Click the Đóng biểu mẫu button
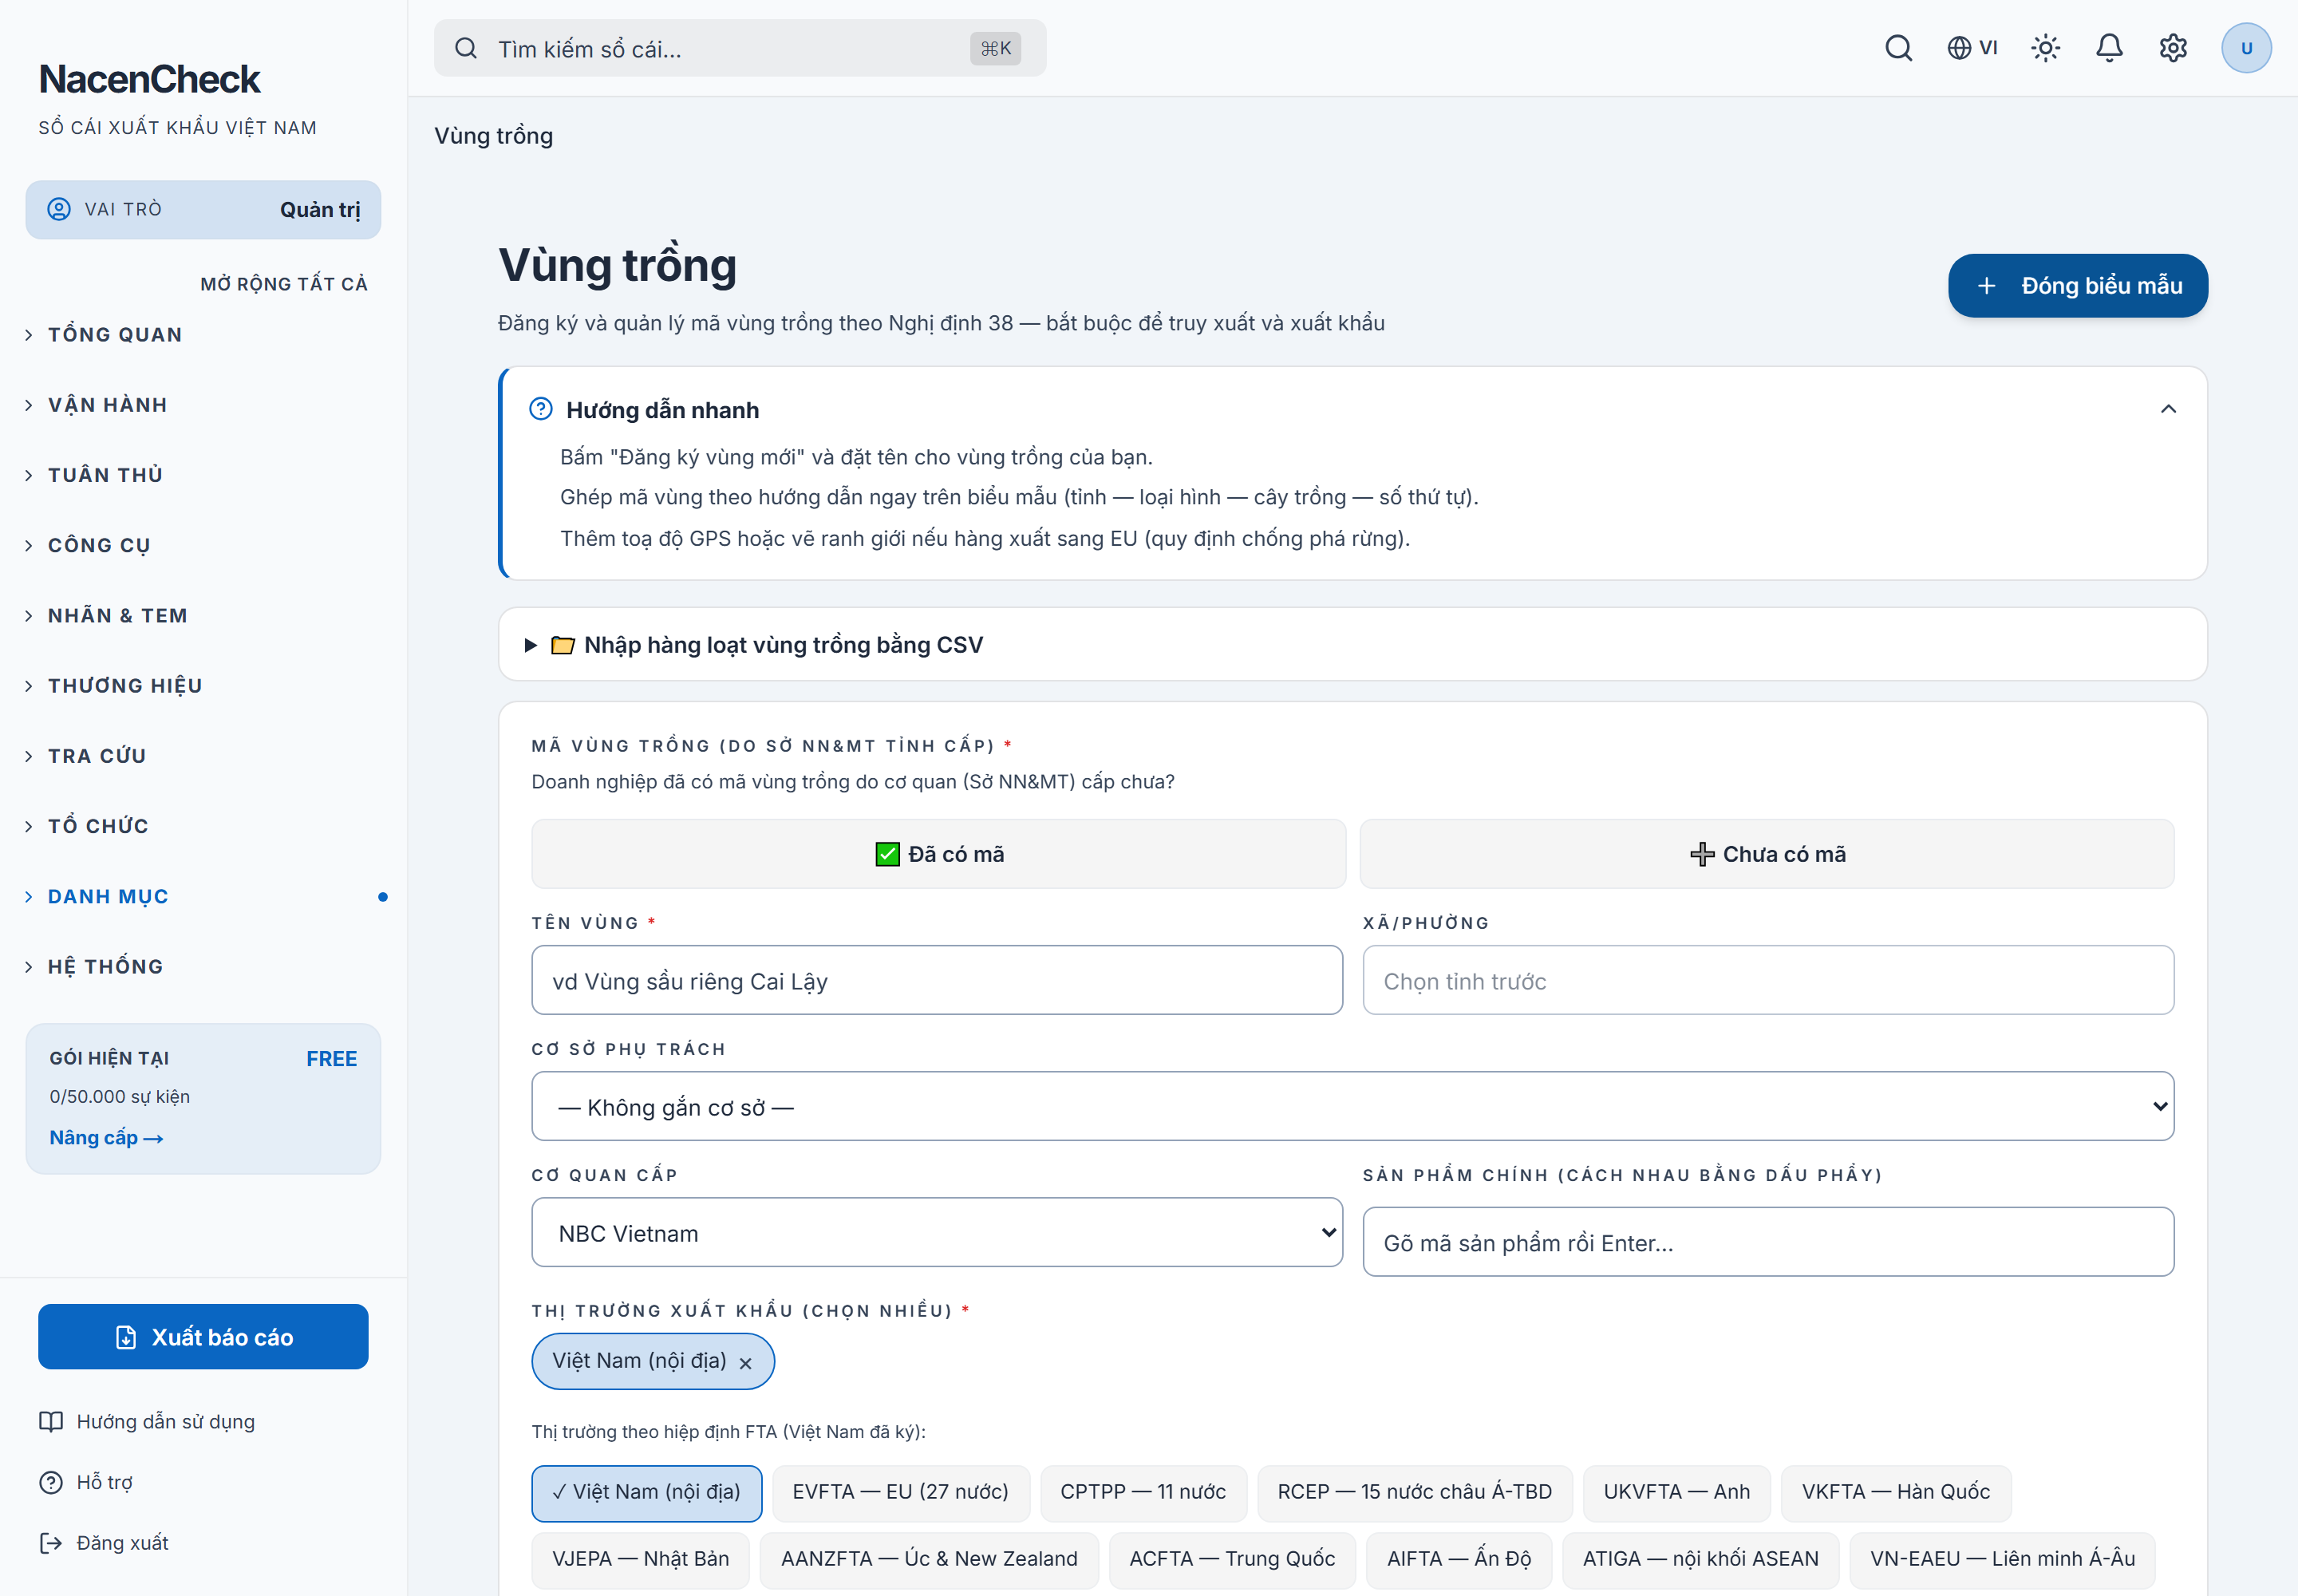This screenshot has height=1596, width=2298. pos(2077,286)
